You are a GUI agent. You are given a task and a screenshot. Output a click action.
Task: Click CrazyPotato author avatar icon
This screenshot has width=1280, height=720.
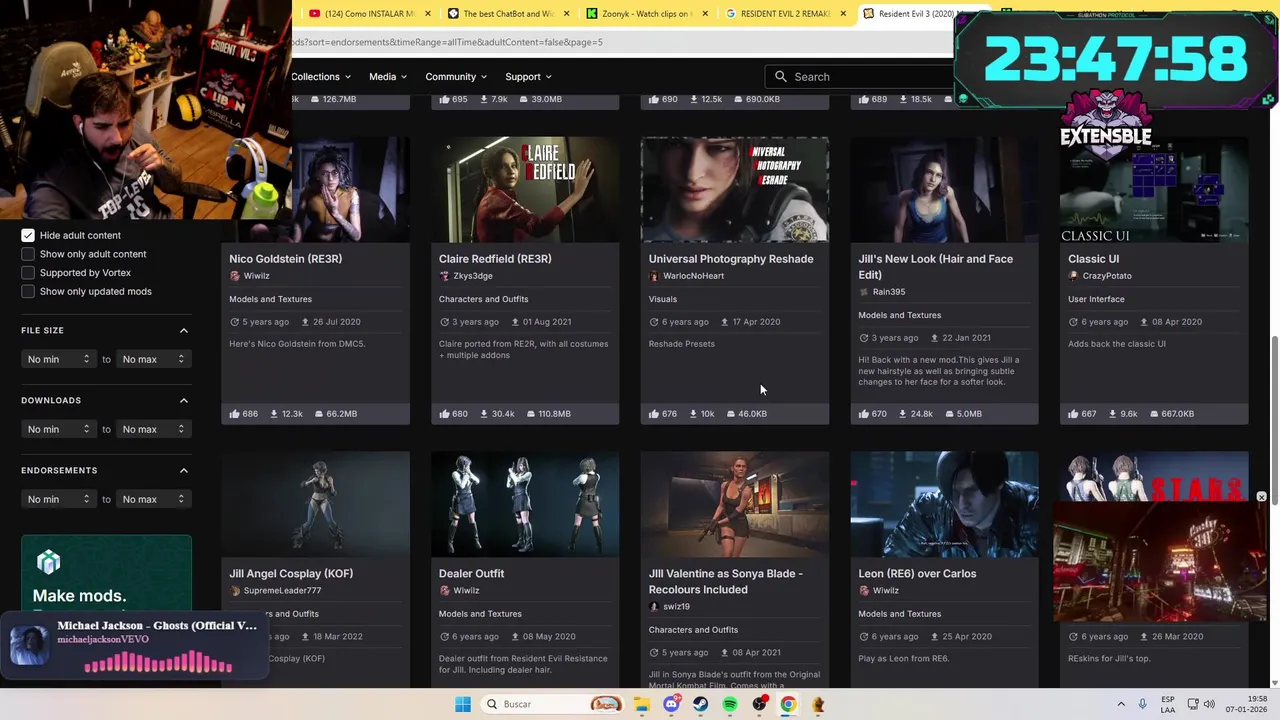[1073, 276]
